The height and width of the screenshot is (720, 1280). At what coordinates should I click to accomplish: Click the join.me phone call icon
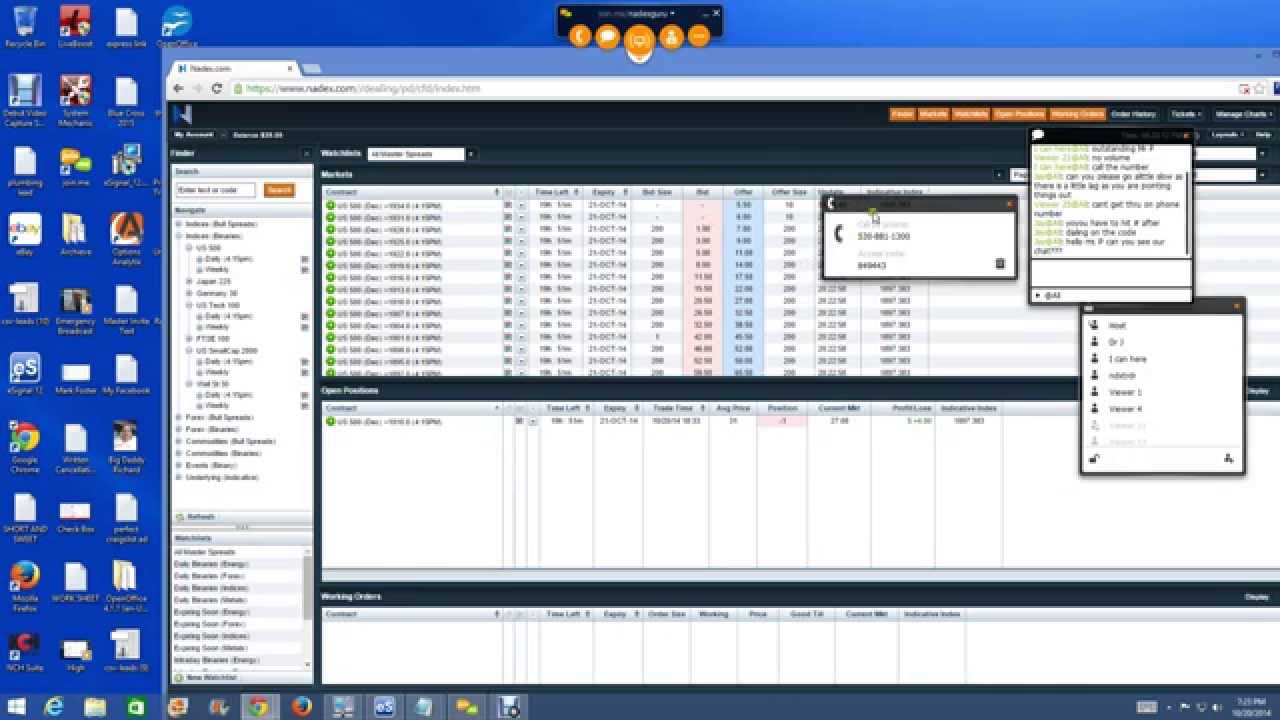point(580,37)
